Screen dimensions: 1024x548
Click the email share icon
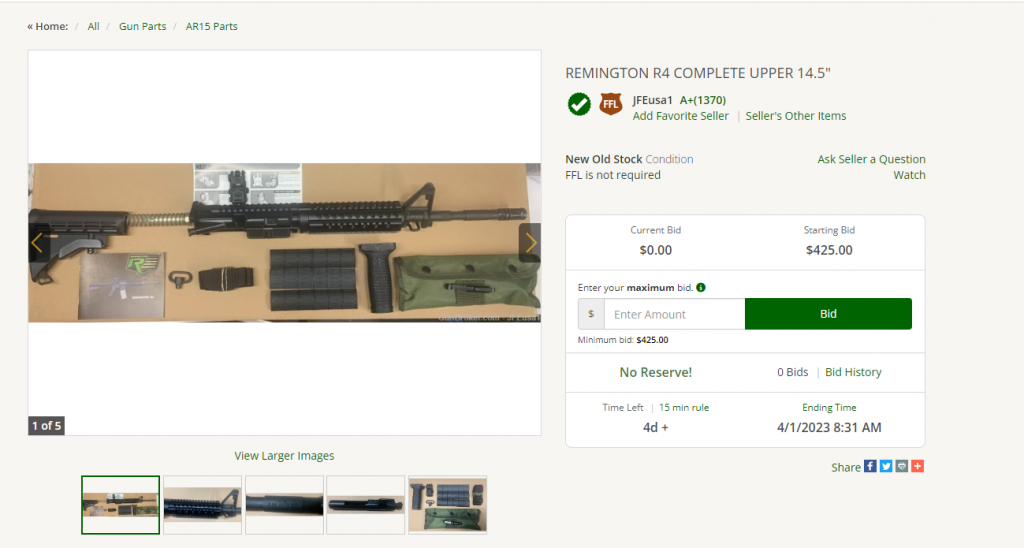(902, 466)
